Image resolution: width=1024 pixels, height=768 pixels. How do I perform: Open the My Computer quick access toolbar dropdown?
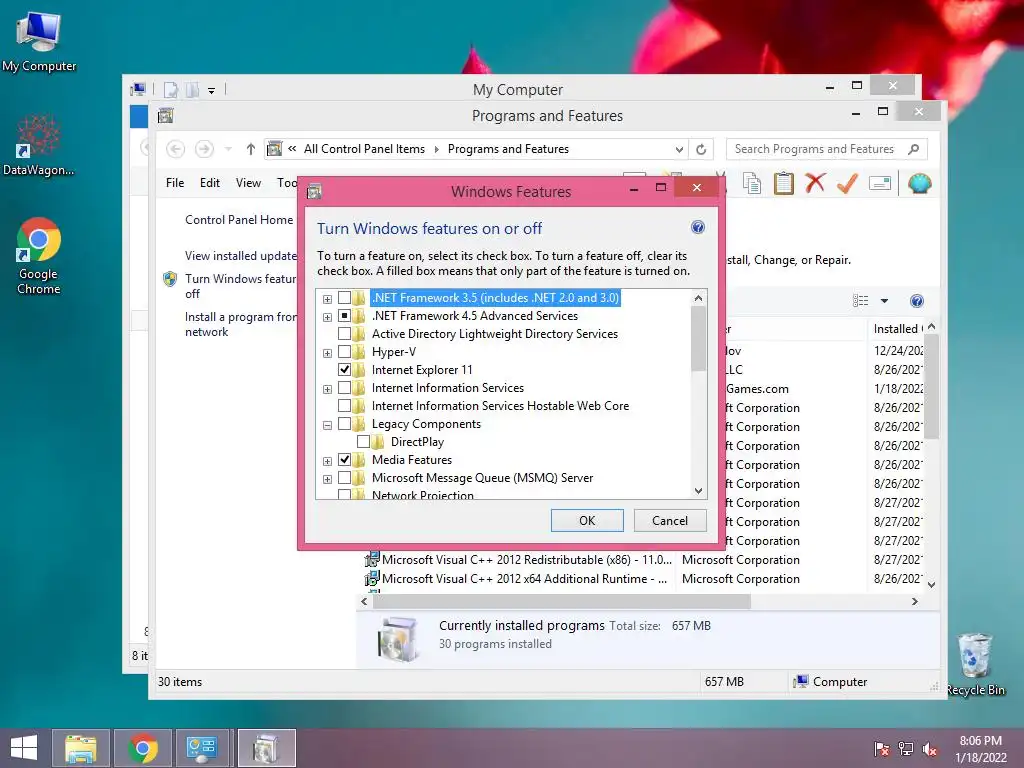[x=212, y=90]
